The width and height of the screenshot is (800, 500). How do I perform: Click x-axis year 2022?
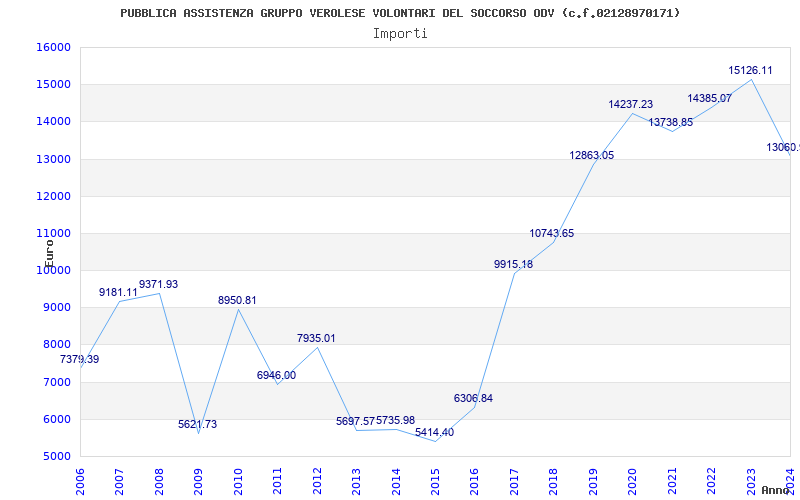coord(711,480)
